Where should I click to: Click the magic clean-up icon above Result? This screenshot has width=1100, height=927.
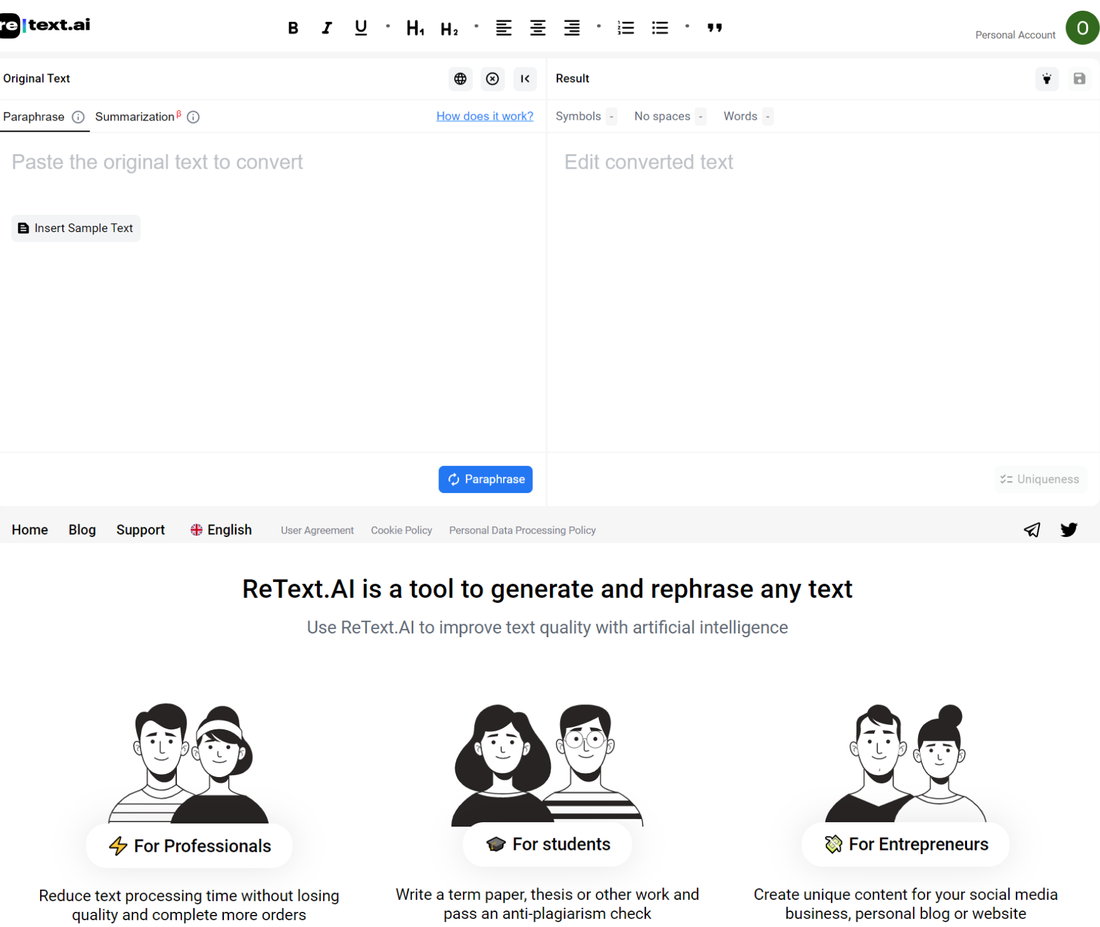[x=1047, y=78]
